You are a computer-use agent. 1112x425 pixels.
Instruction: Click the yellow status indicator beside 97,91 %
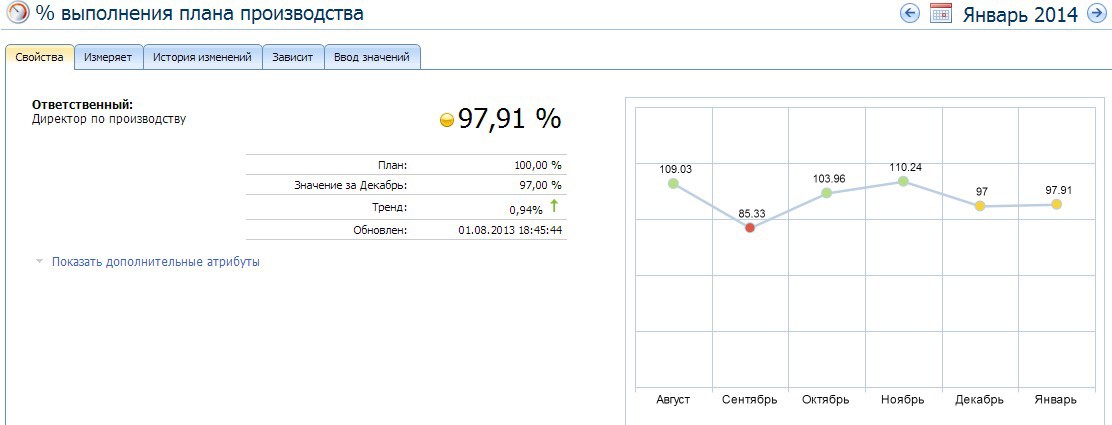pyautogui.click(x=447, y=121)
